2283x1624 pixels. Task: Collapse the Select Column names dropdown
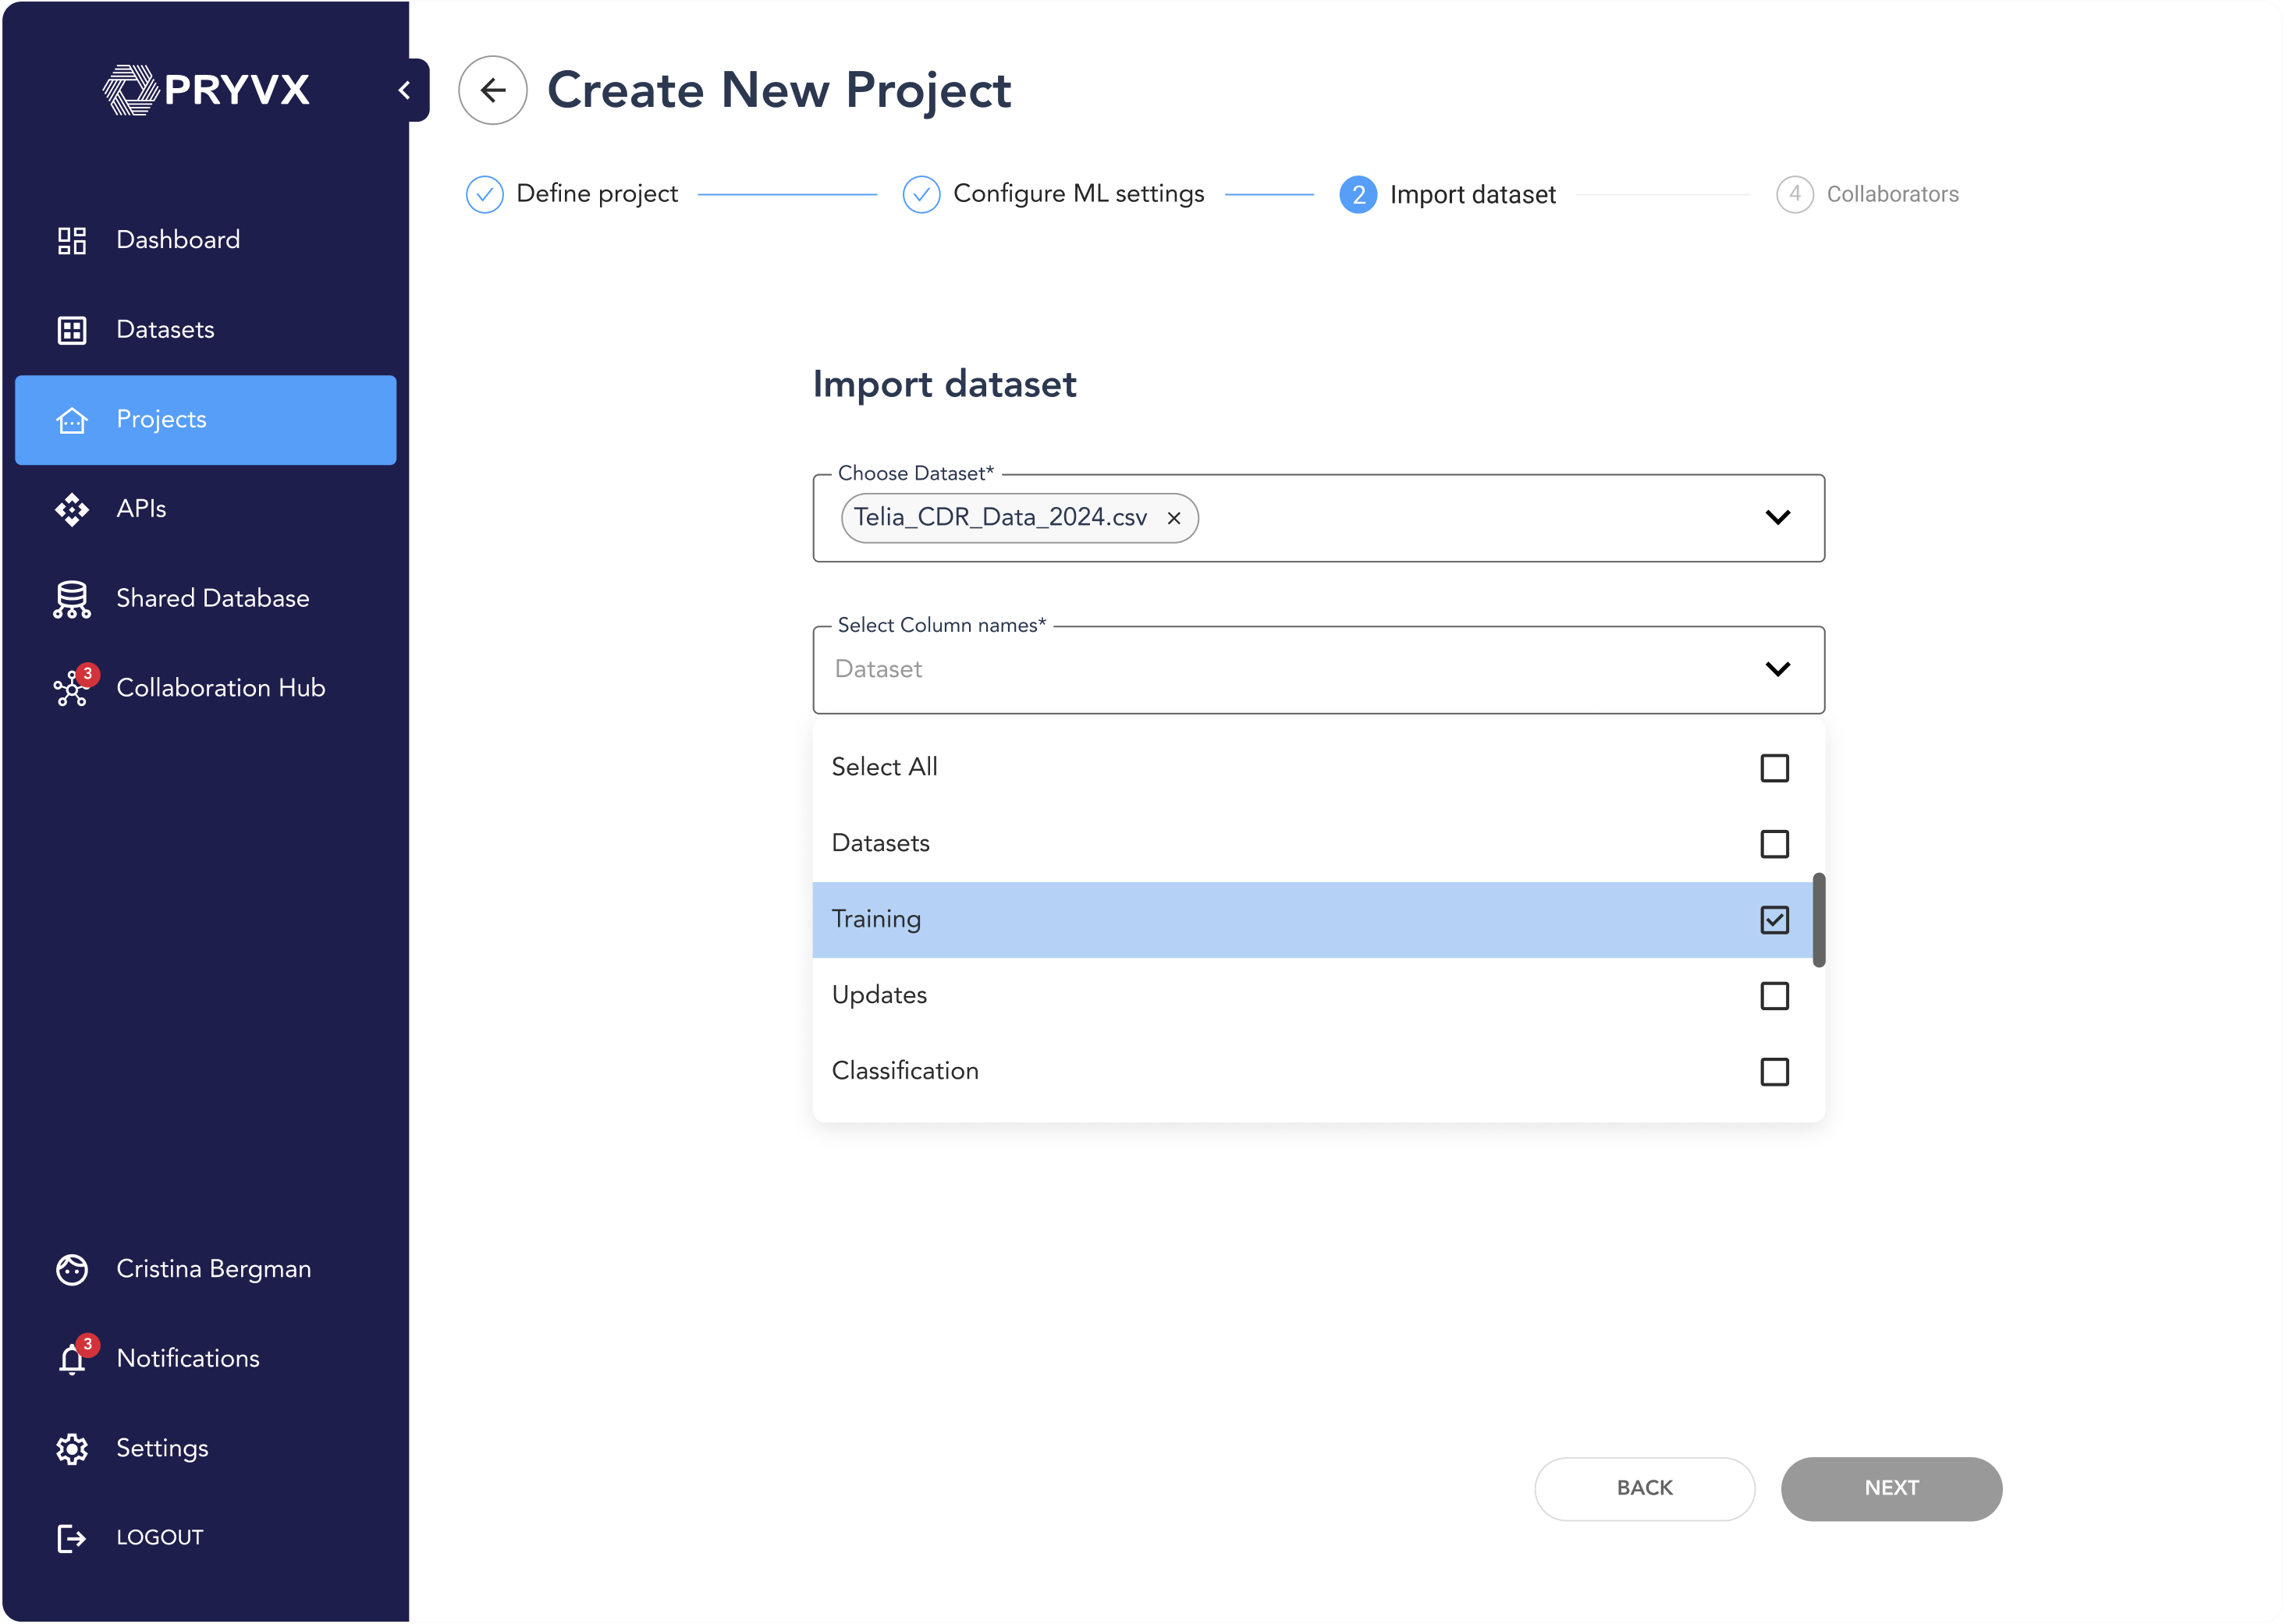(x=1777, y=669)
